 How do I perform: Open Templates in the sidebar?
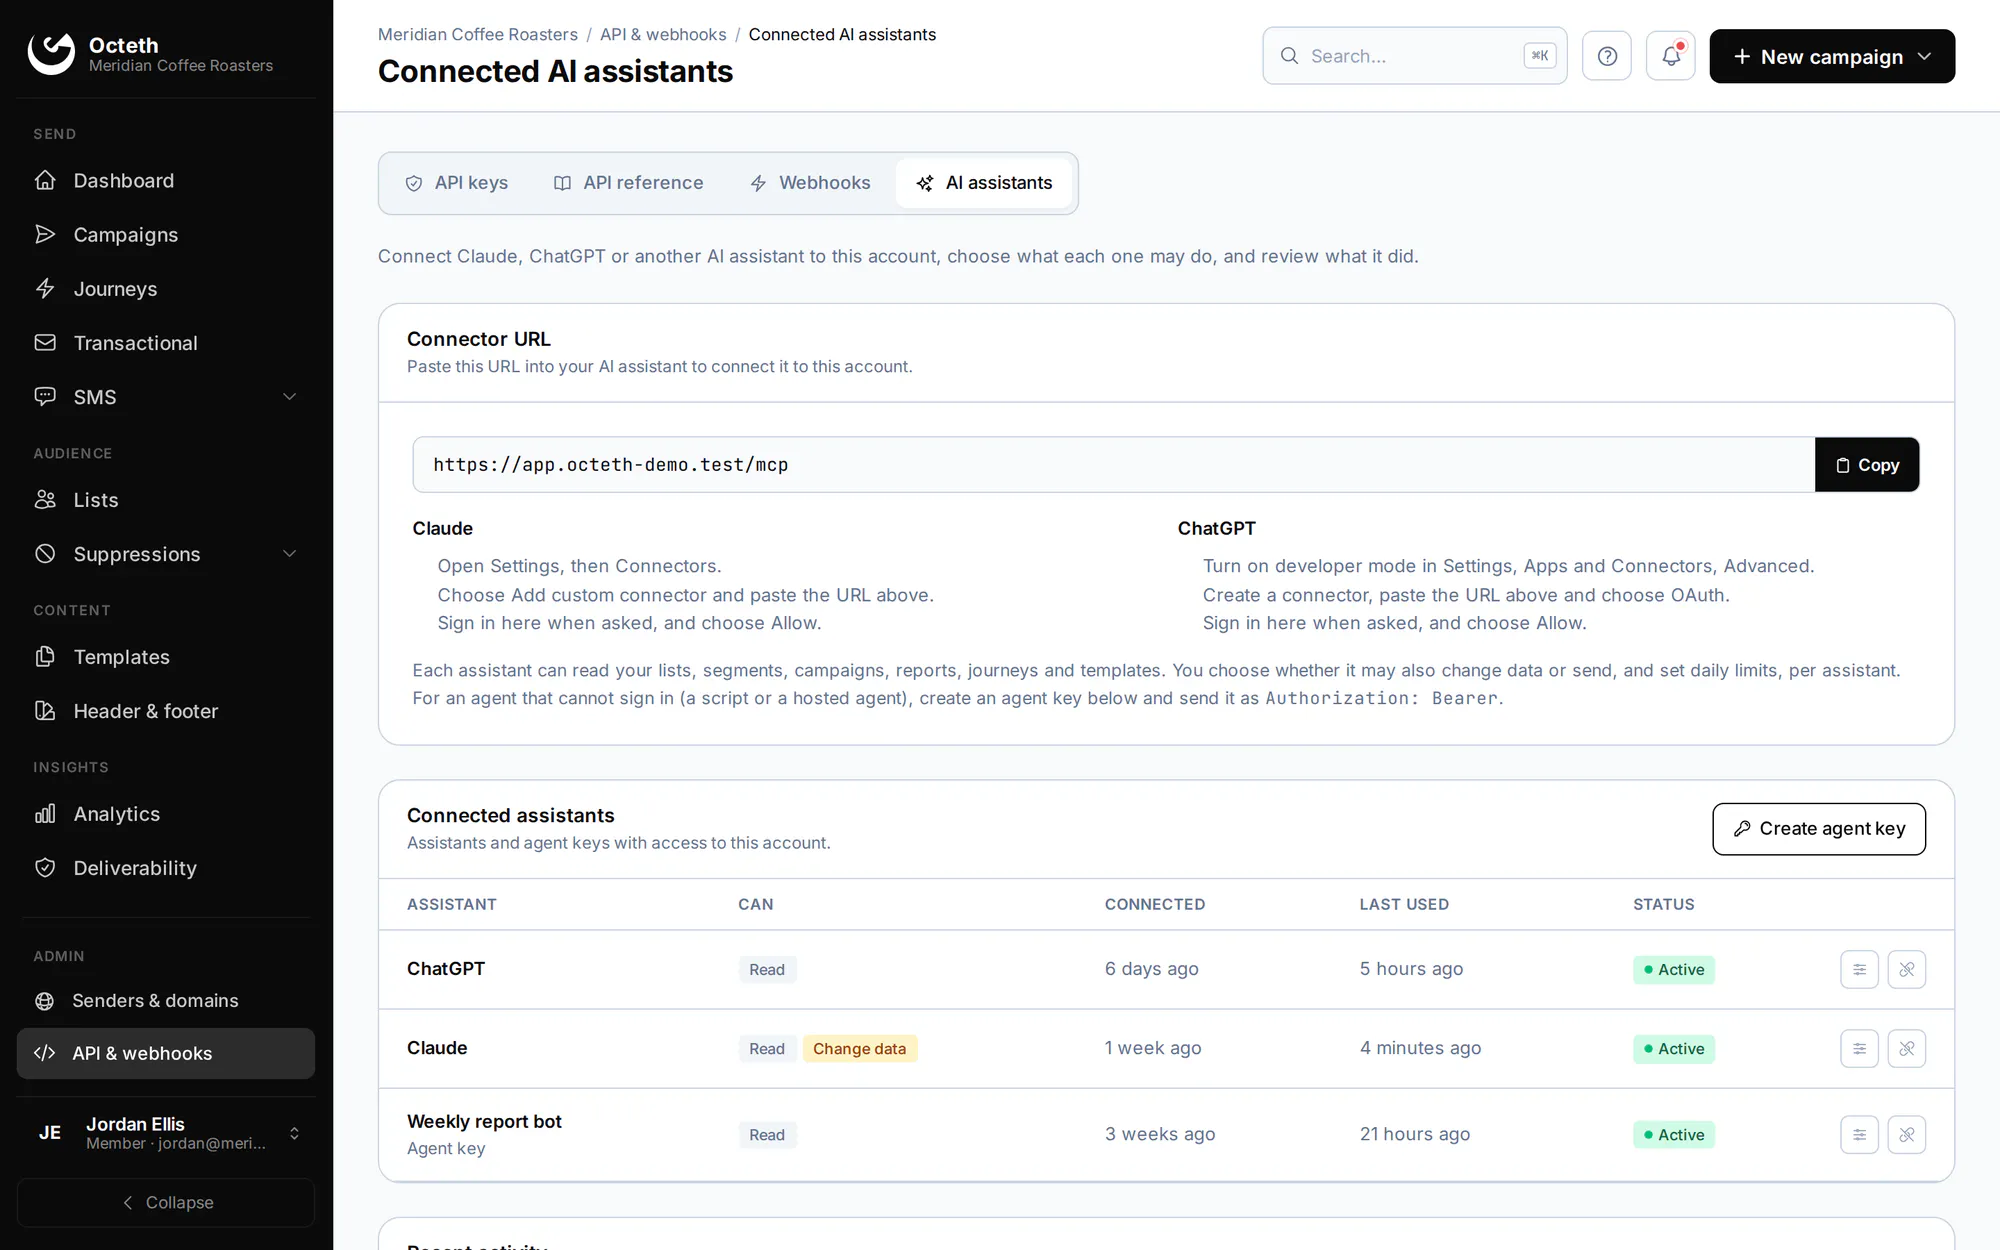click(166, 657)
